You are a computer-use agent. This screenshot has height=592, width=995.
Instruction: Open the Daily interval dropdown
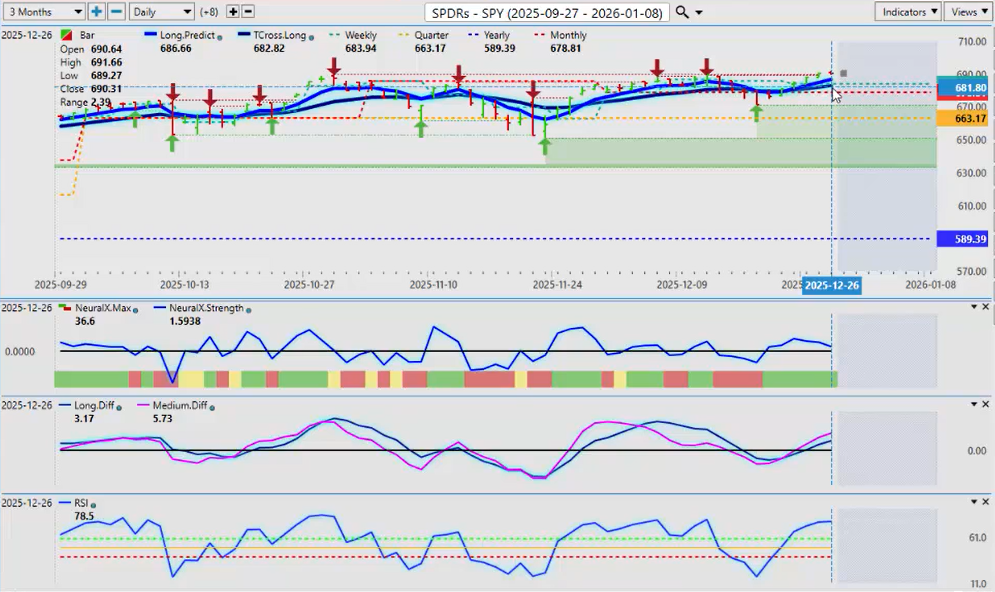click(x=161, y=12)
